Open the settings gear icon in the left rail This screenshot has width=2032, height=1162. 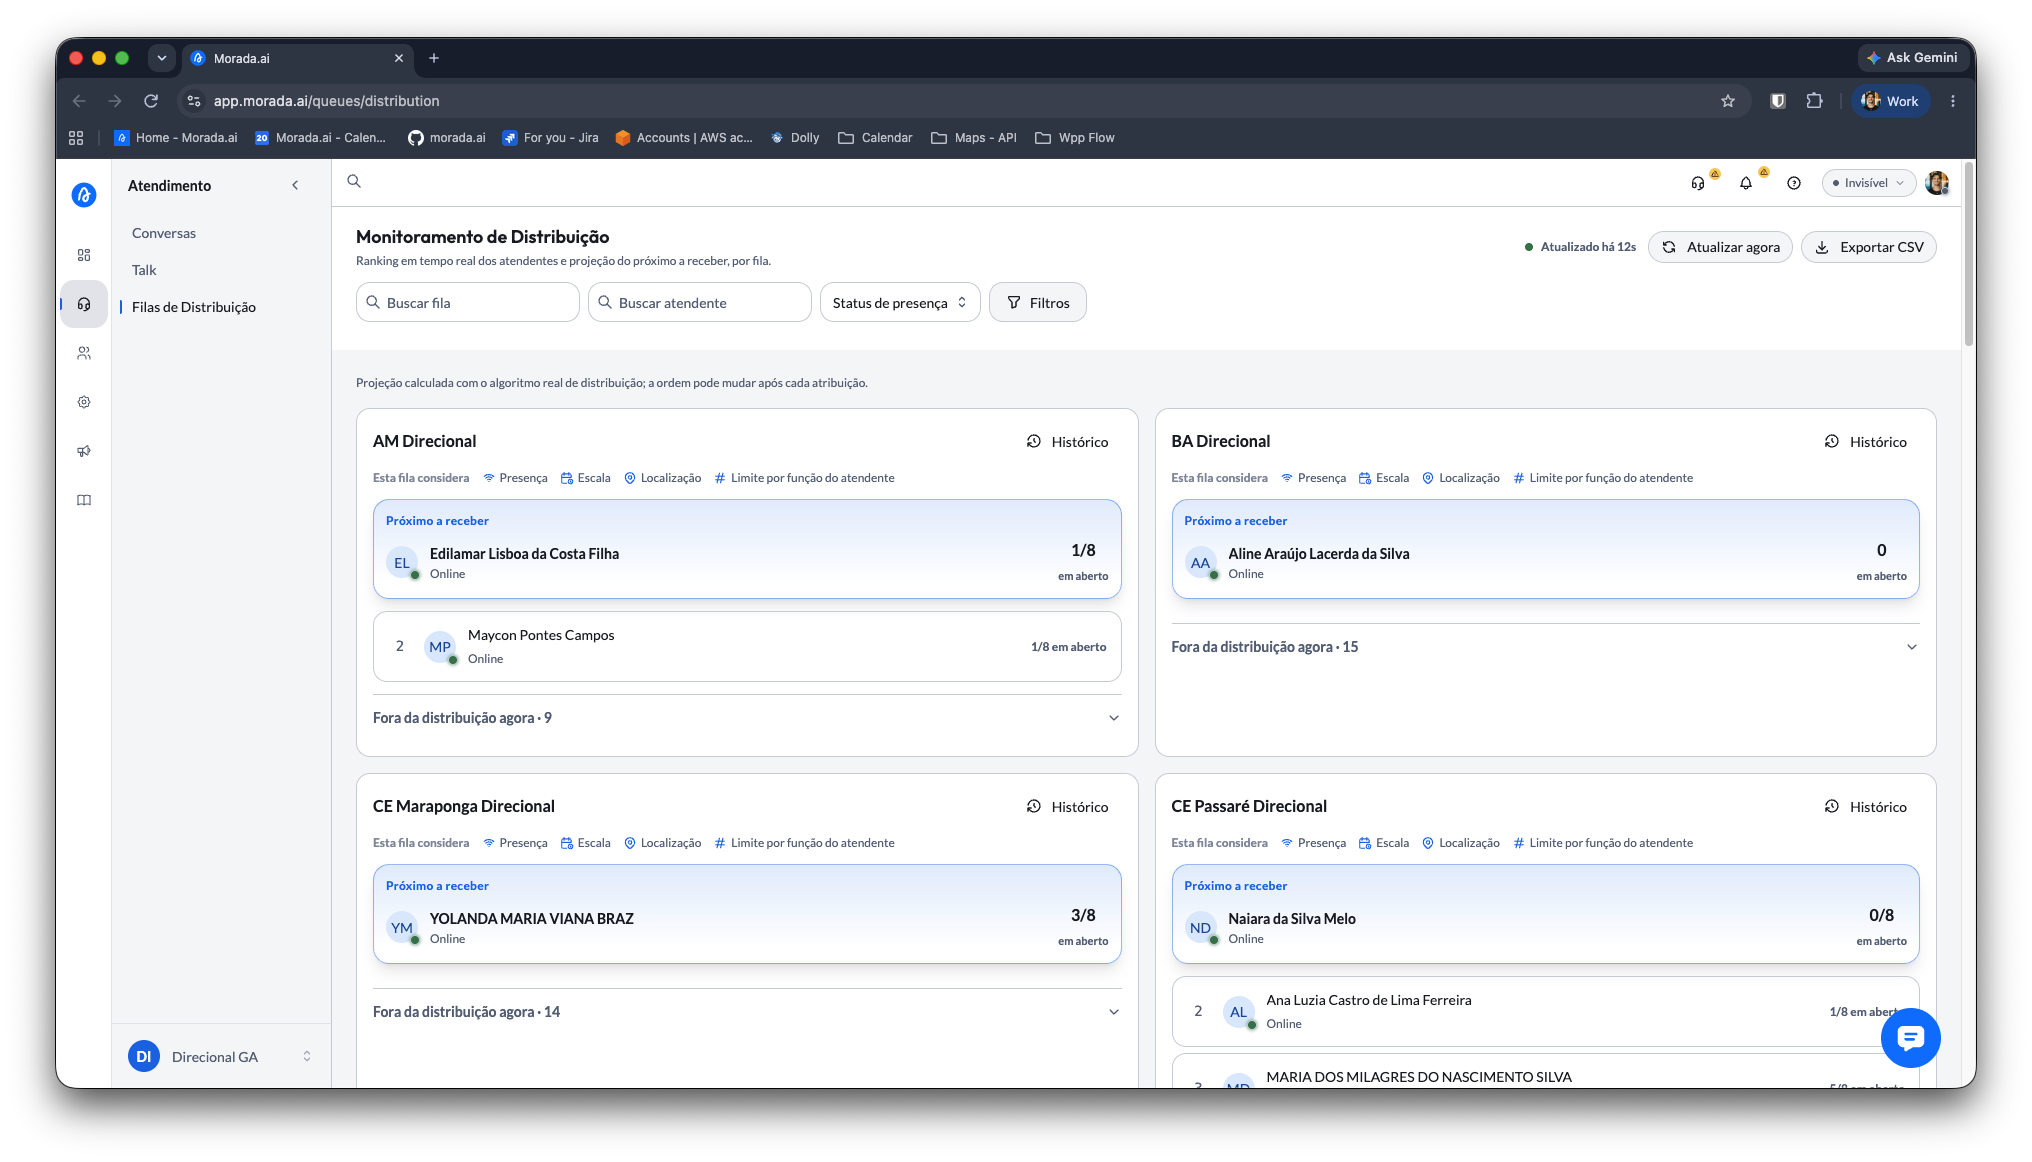pos(84,402)
